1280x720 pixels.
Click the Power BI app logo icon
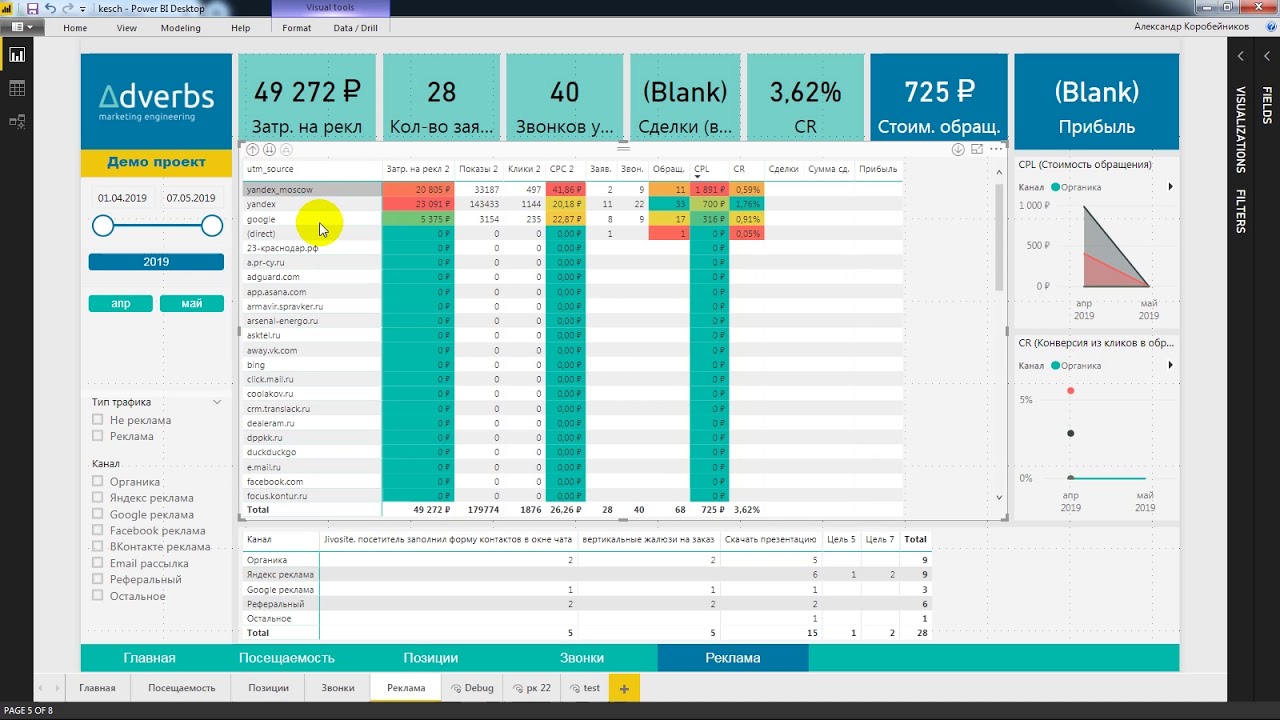point(8,8)
